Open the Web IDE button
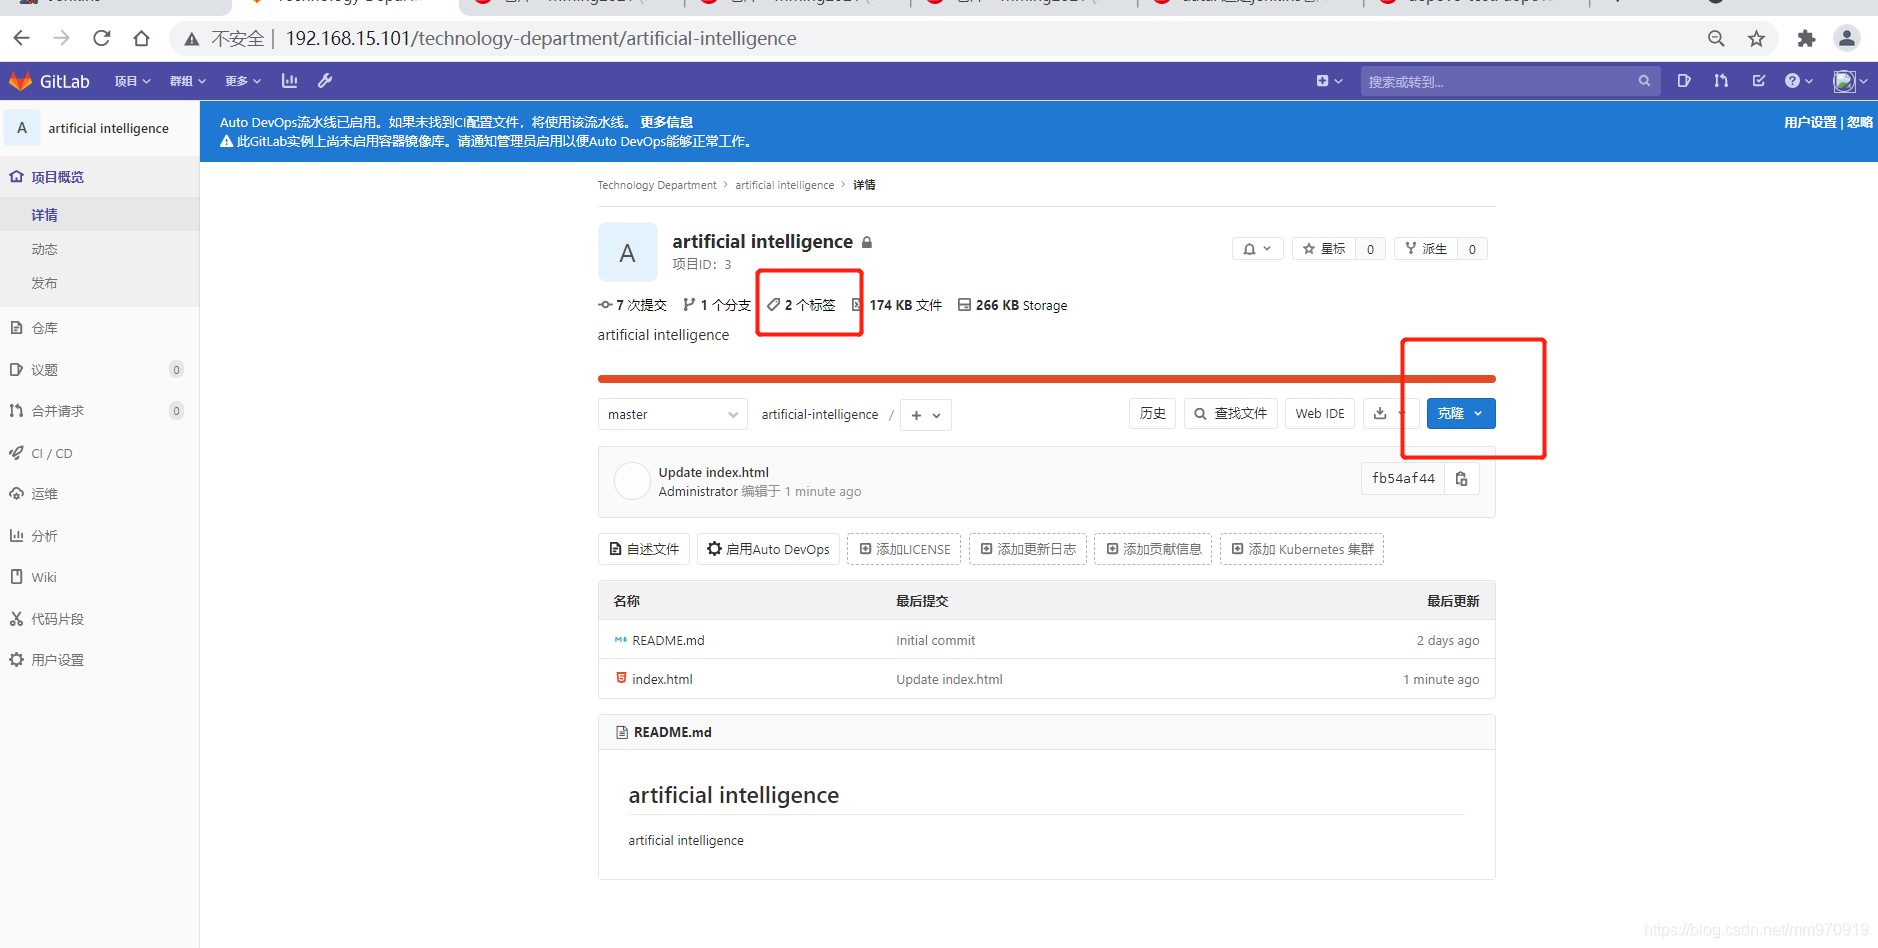The height and width of the screenshot is (948, 1878). [x=1320, y=414]
